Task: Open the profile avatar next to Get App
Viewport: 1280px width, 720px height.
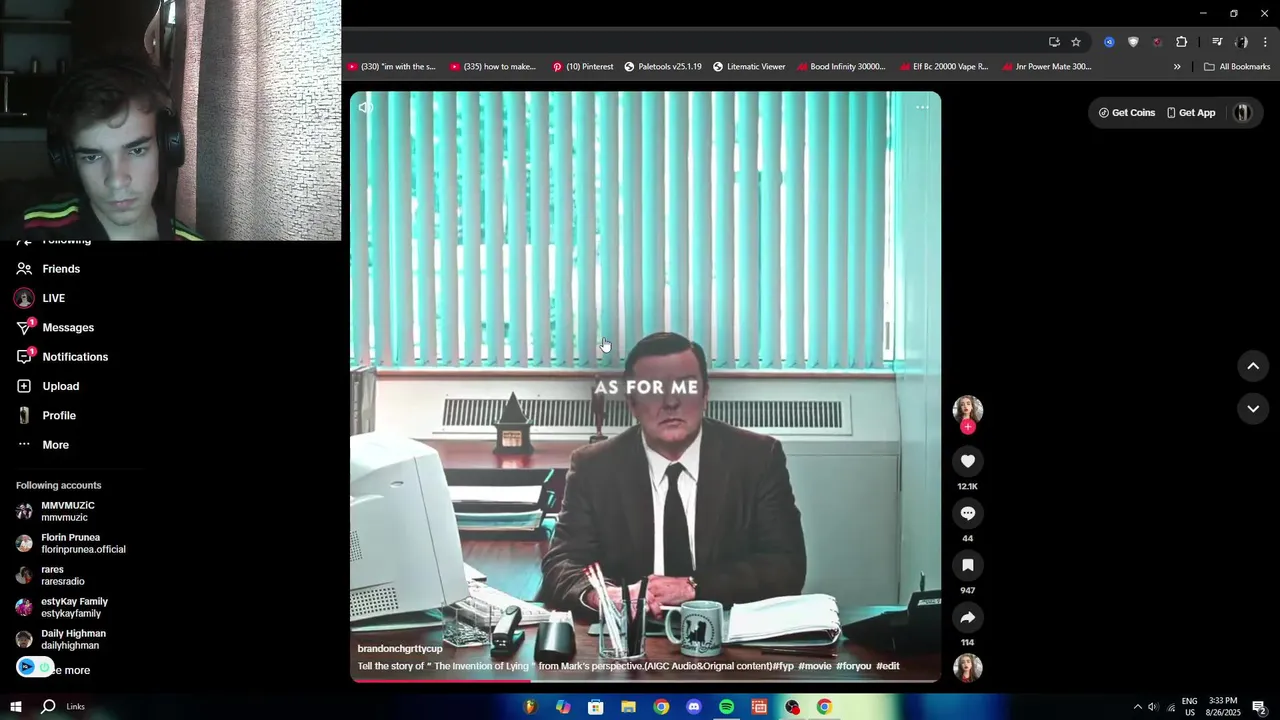Action: [1243, 113]
